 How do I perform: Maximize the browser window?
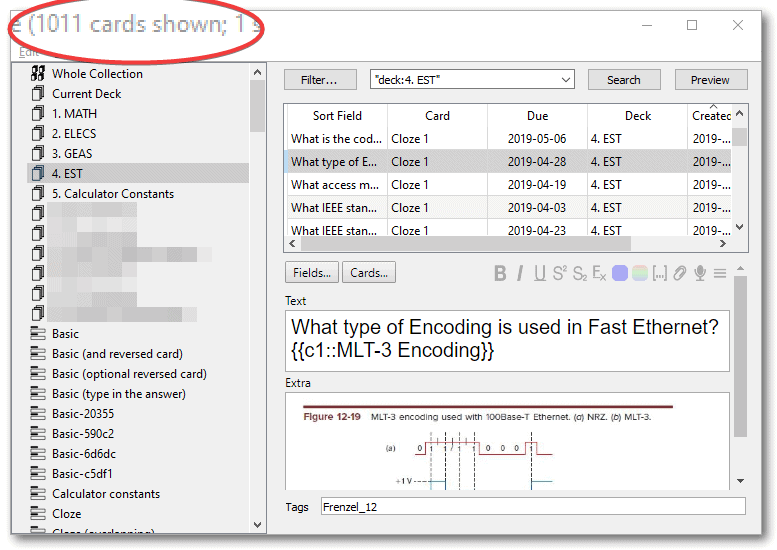tap(692, 25)
